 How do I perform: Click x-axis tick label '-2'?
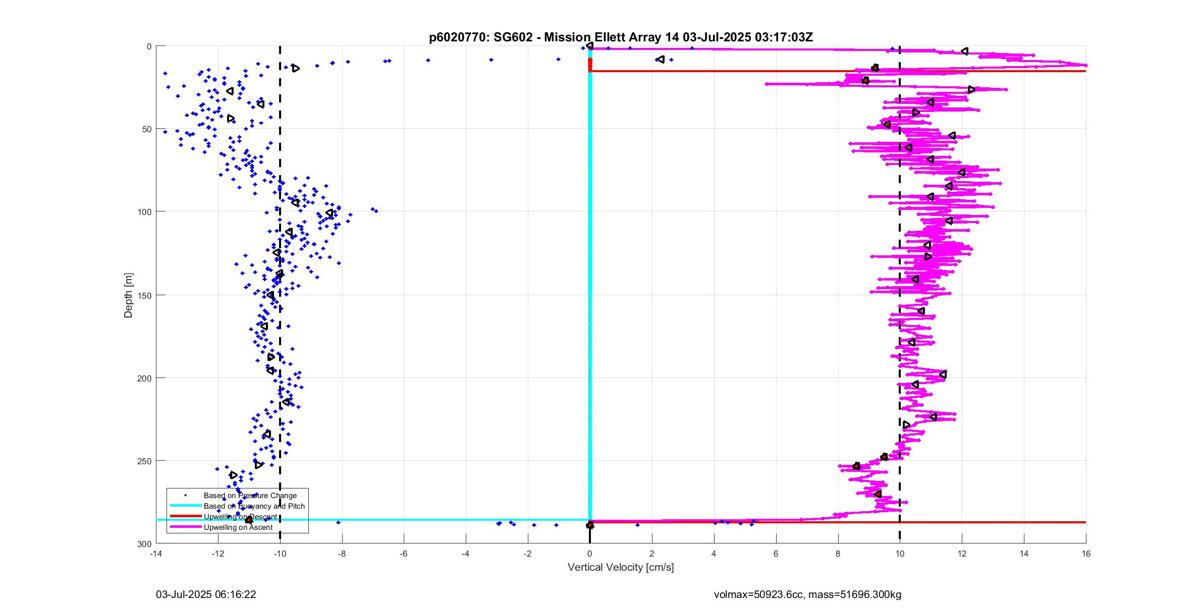(x=527, y=552)
